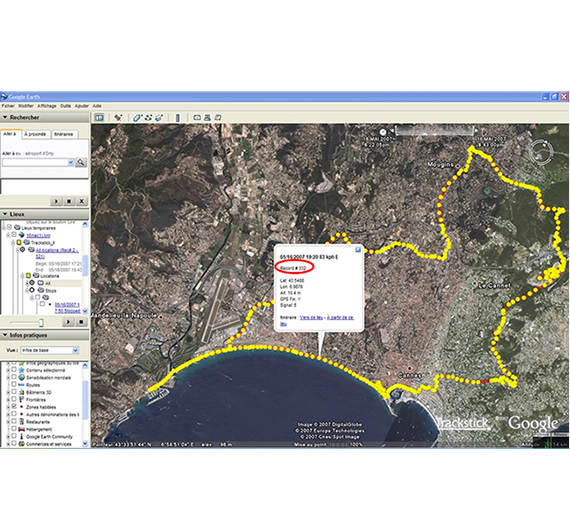Open the Outils menu

pos(65,106)
